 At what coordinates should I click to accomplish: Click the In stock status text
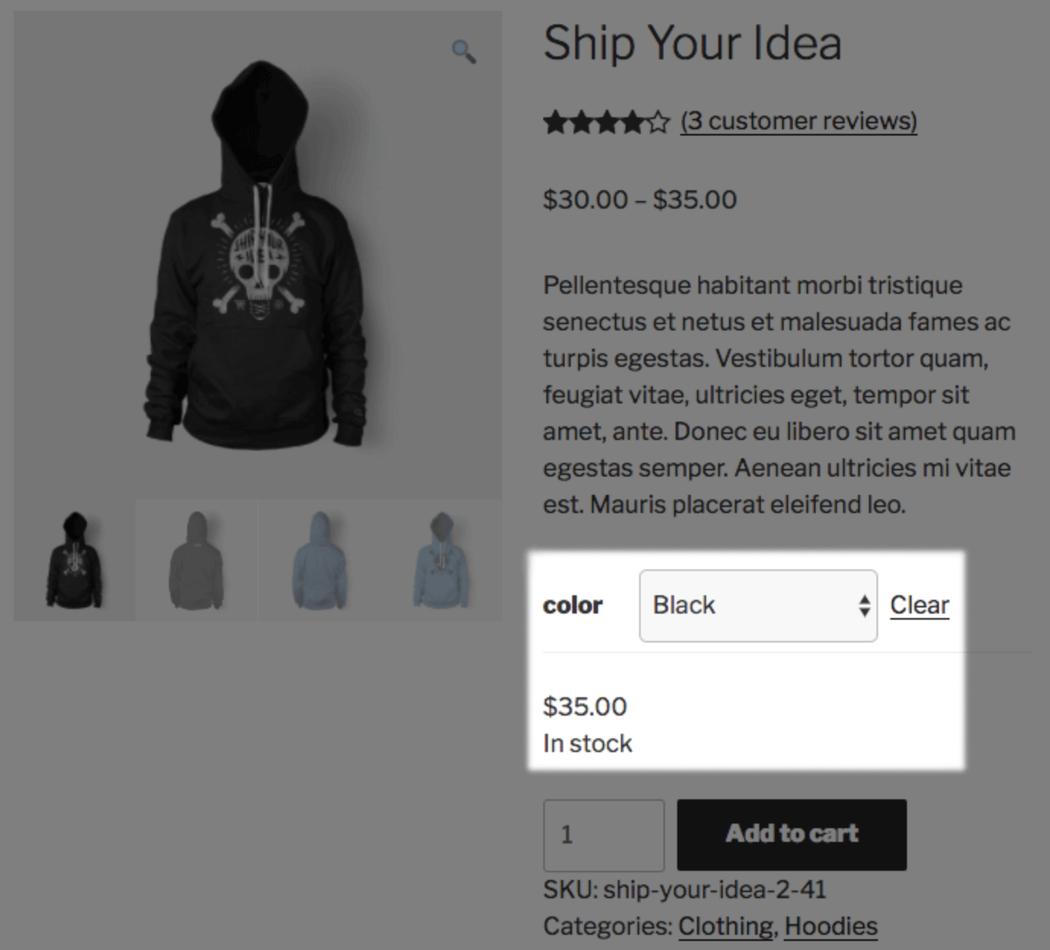tap(586, 743)
